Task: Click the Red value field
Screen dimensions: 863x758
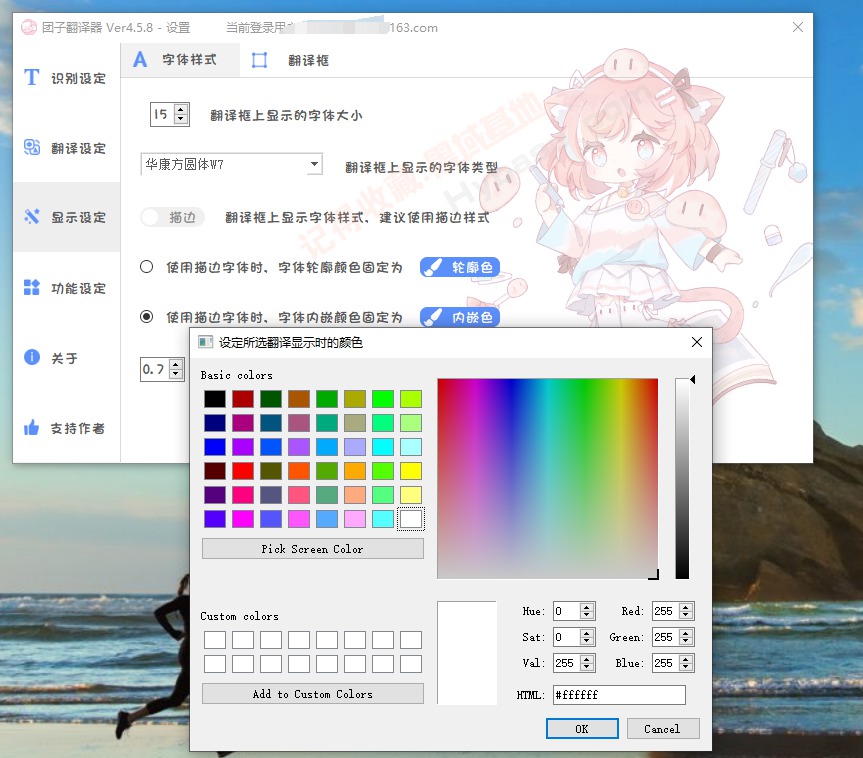Action: [665, 611]
